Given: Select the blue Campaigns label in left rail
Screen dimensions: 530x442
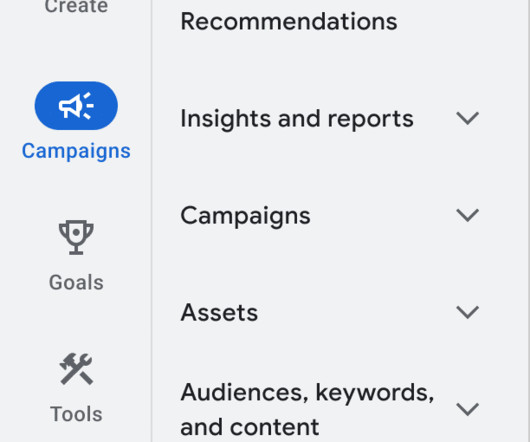Looking at the screenshot, I should 76,151.
